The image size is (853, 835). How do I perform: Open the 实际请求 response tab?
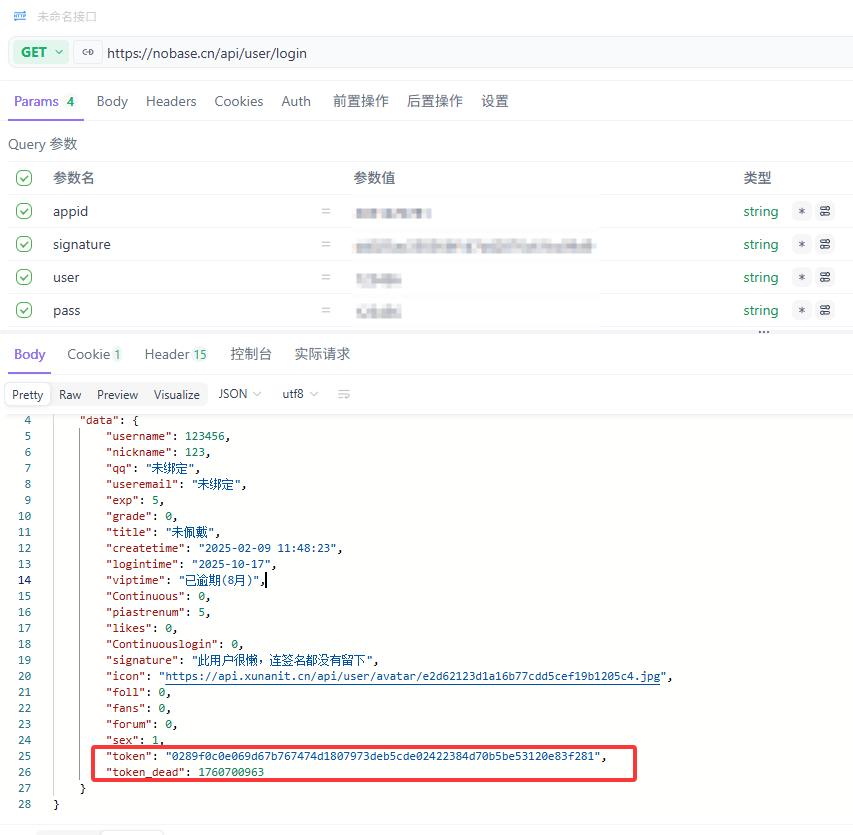(x=322, y=354)
